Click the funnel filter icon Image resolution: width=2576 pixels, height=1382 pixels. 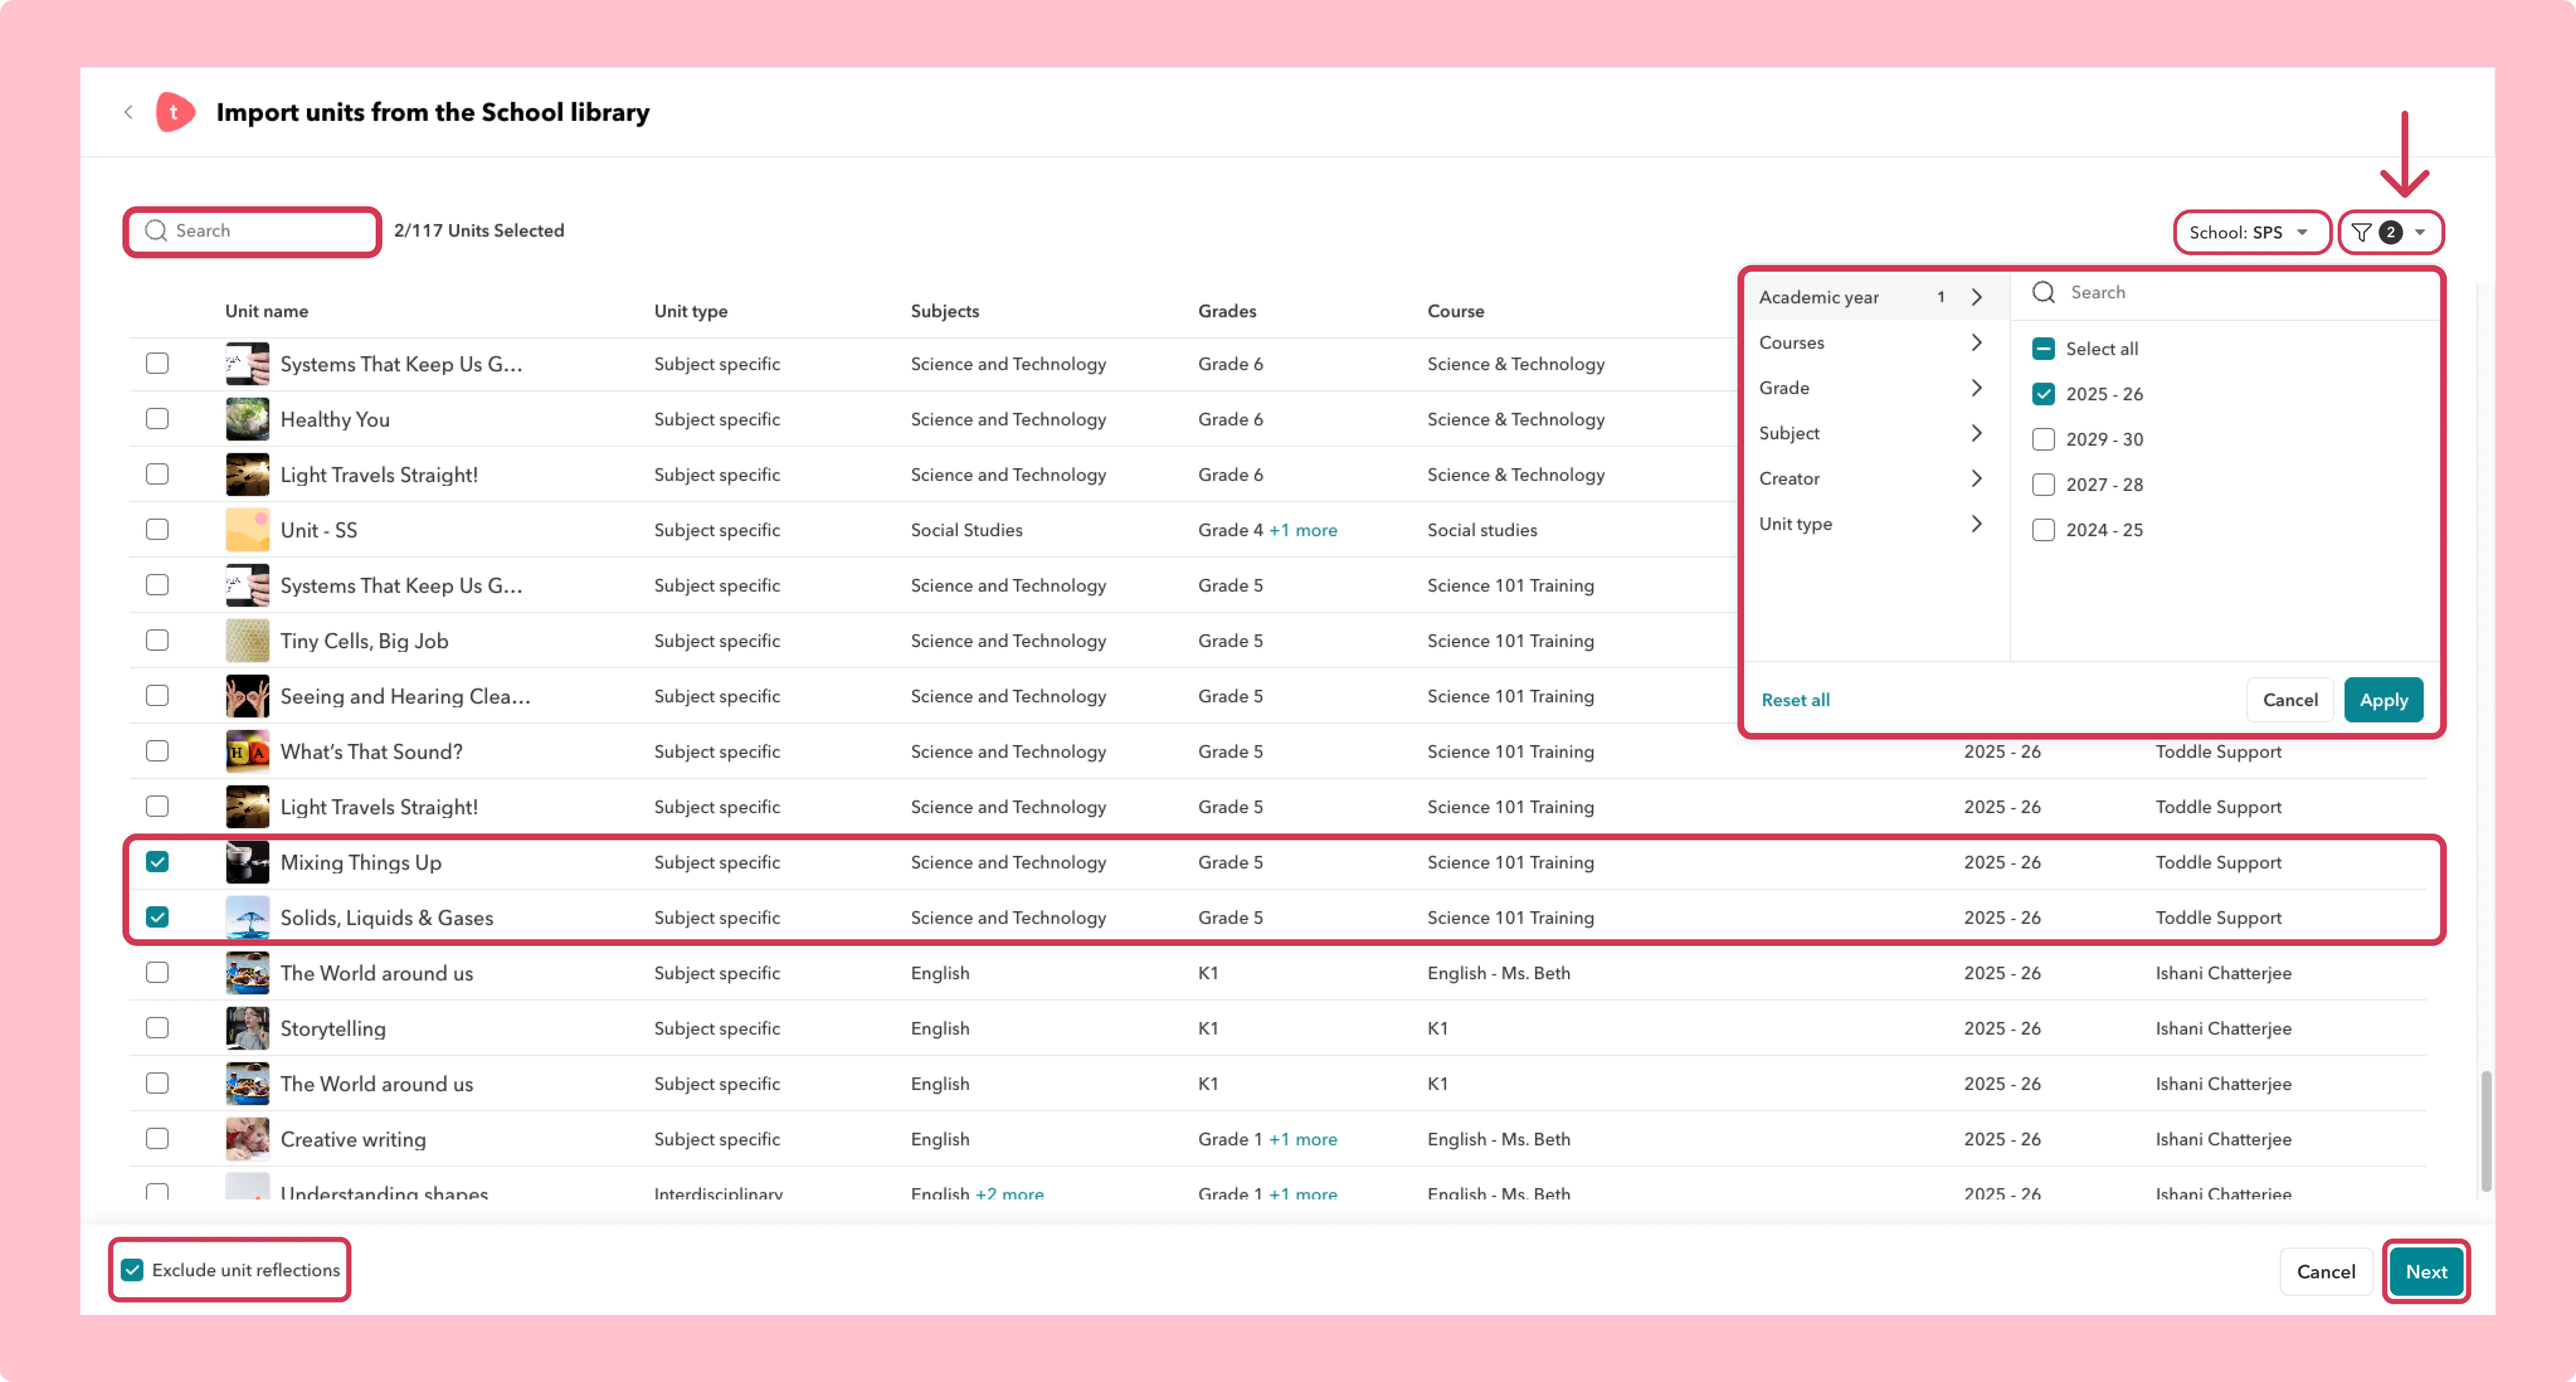(2361, 233)
